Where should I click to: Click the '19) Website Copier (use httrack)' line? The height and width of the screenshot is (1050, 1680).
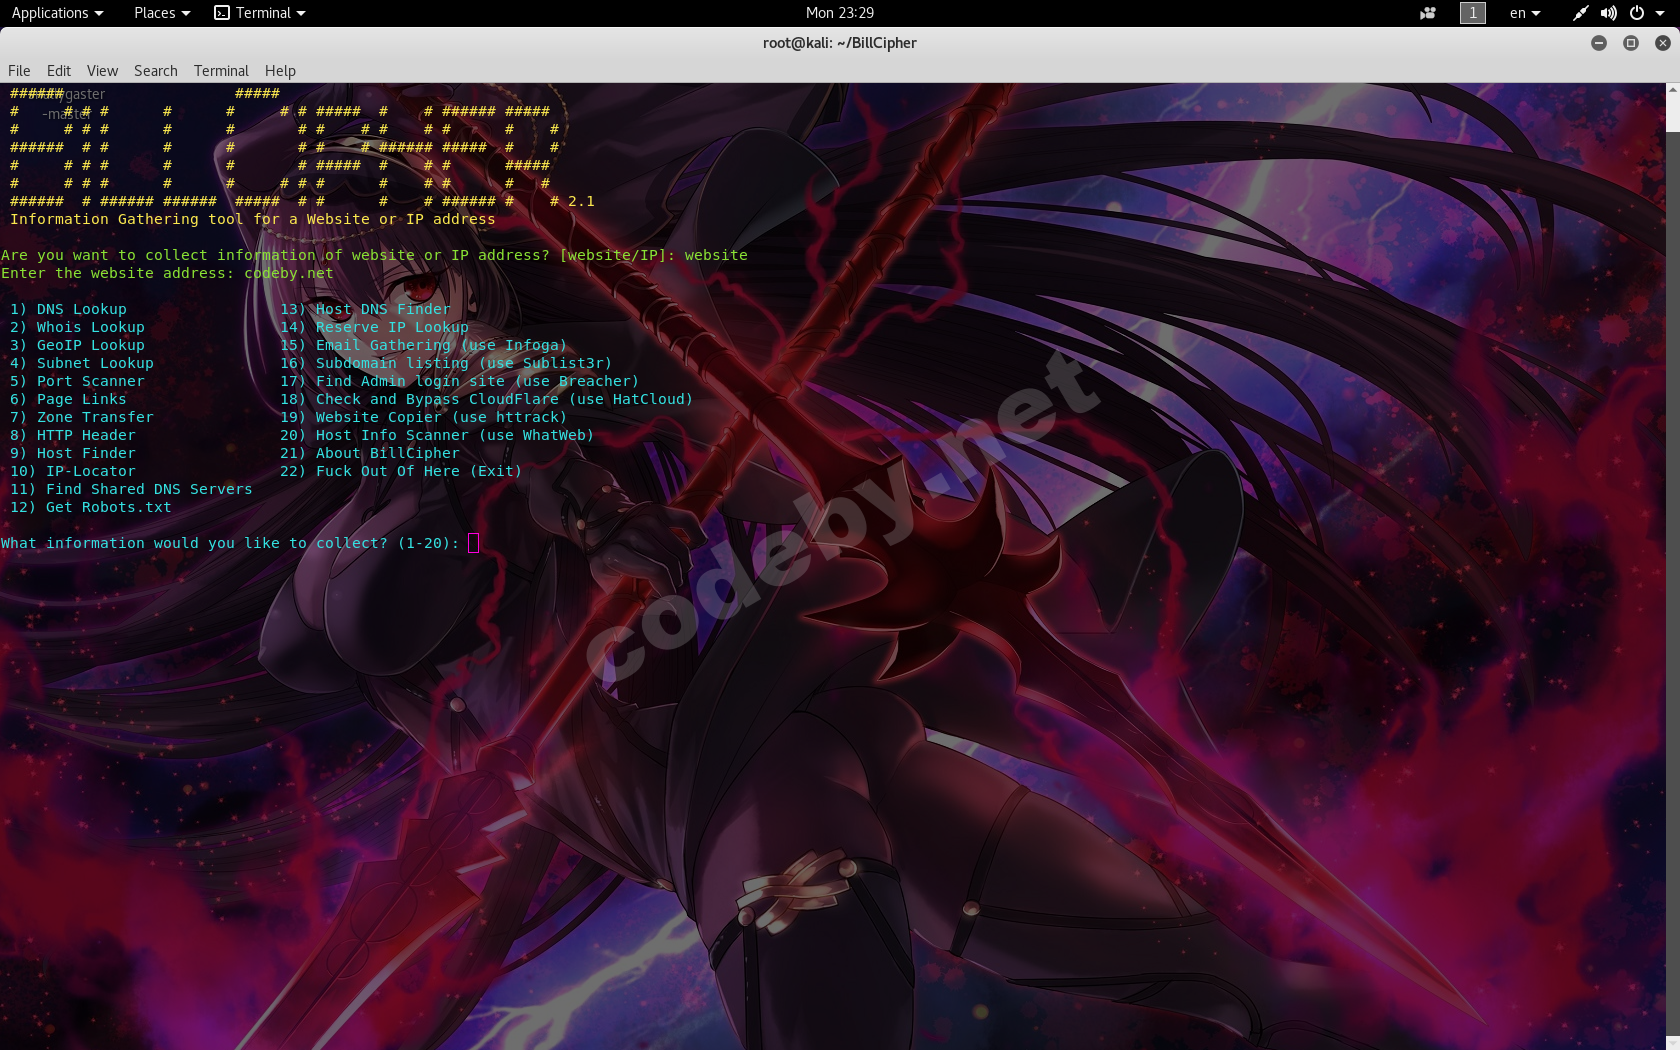pyautogui.click(x=424, y=417)
